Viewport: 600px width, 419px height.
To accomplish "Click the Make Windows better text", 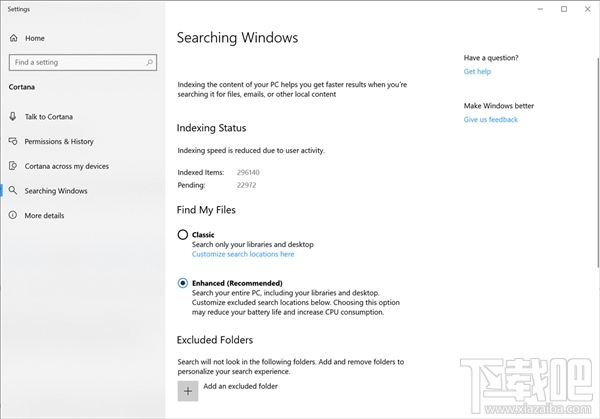I will (x=499, y=106).
